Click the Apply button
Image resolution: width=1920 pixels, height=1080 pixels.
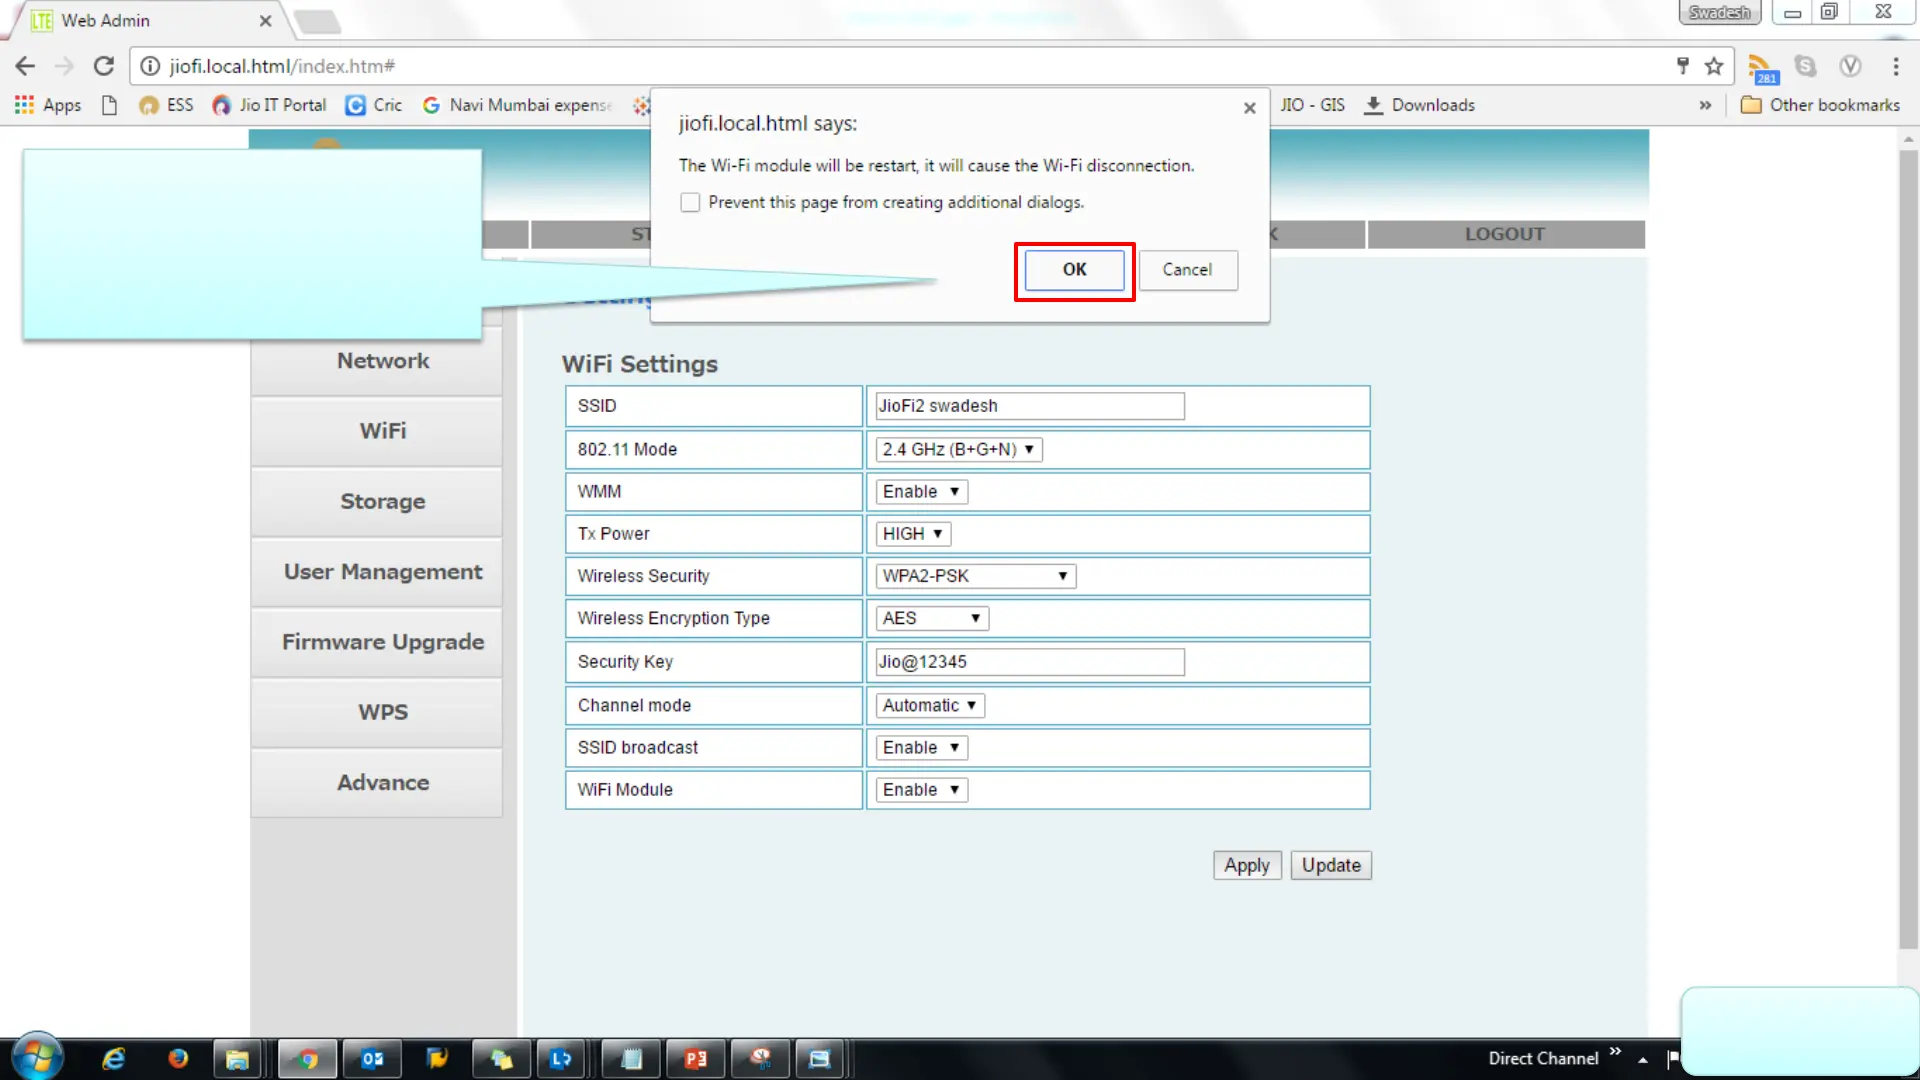[1246, 865]
